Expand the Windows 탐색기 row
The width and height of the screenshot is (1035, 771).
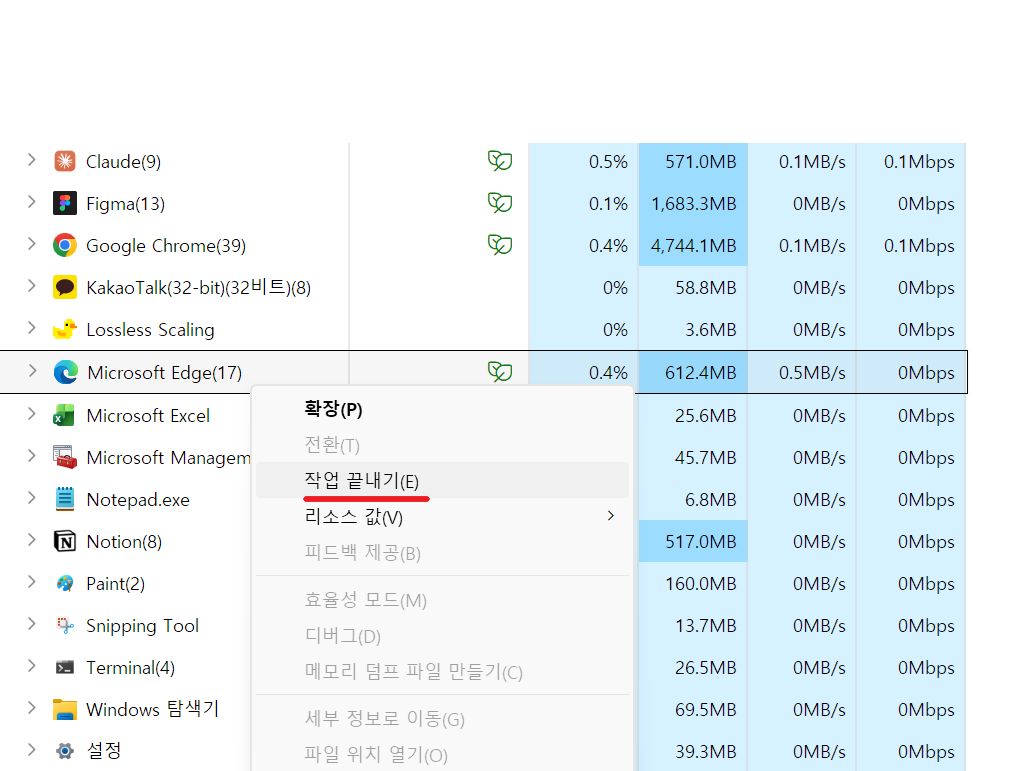tap(31, 708)
